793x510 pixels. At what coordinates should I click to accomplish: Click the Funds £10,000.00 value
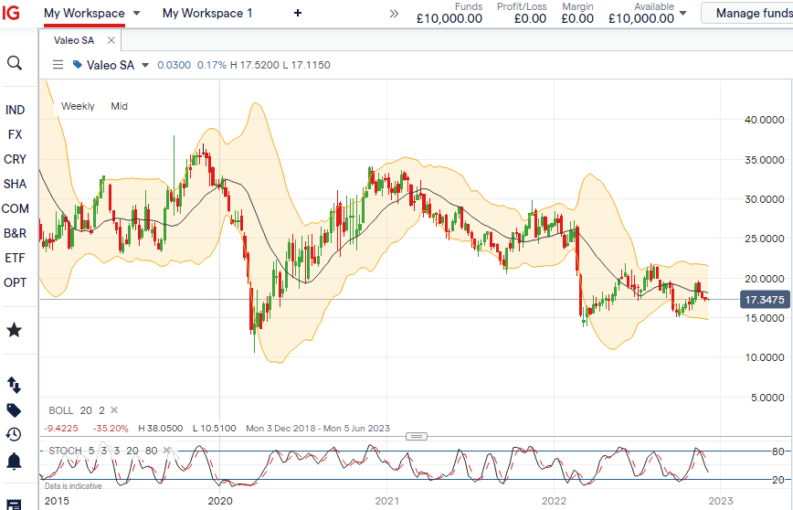click(449, 19)
